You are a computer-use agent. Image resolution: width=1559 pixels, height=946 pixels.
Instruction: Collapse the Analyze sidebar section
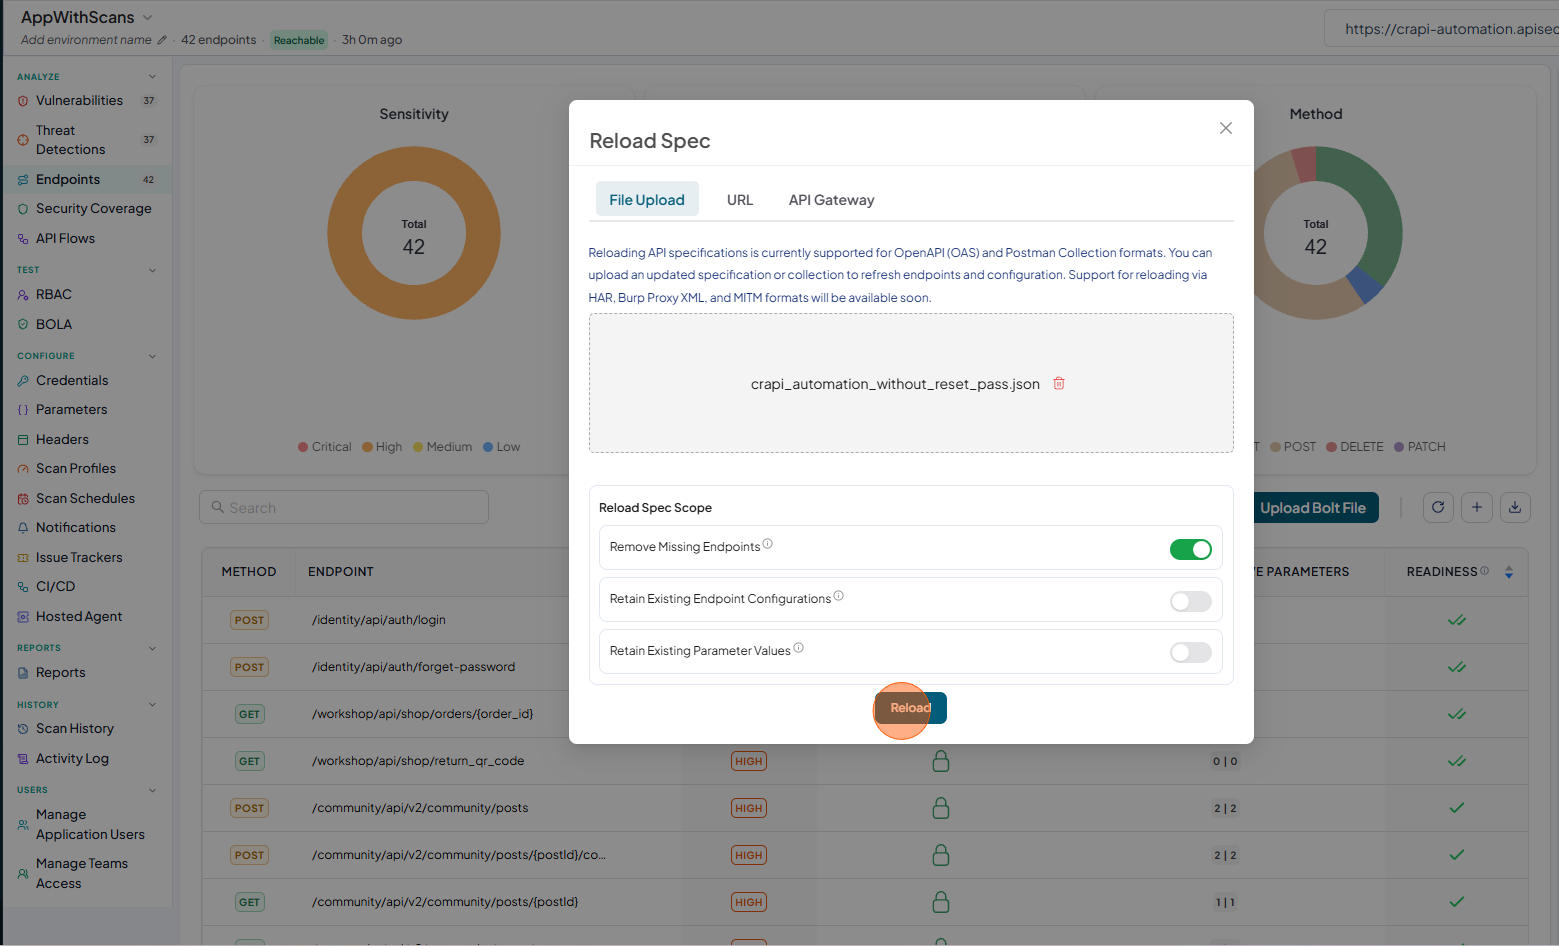(152, 76)
